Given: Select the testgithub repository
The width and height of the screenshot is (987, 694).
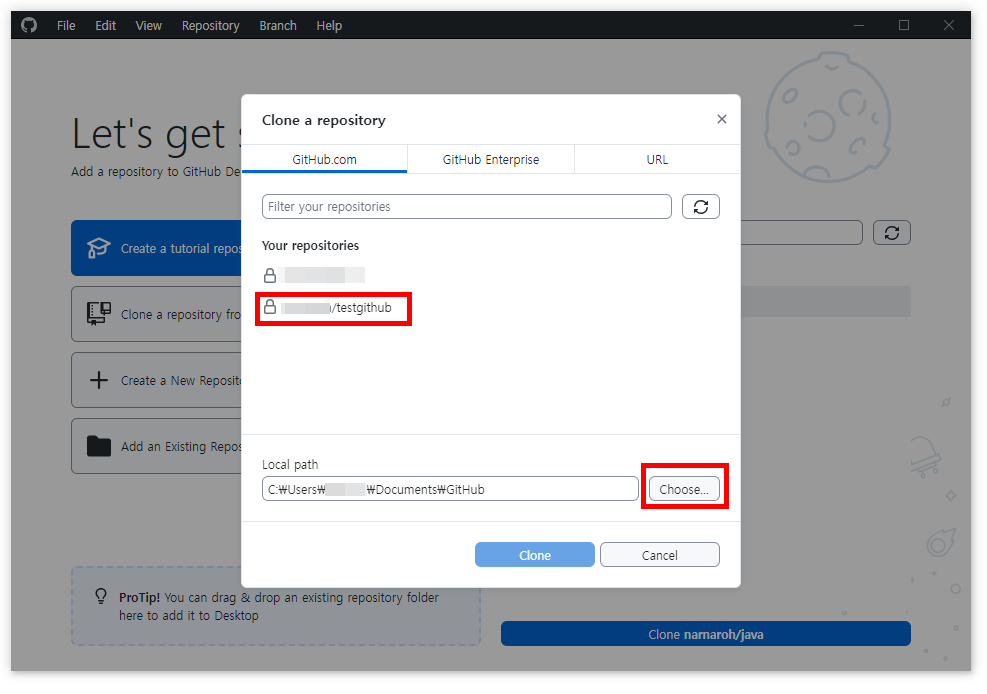Looking at the screenshot, I should coord(334,308).
